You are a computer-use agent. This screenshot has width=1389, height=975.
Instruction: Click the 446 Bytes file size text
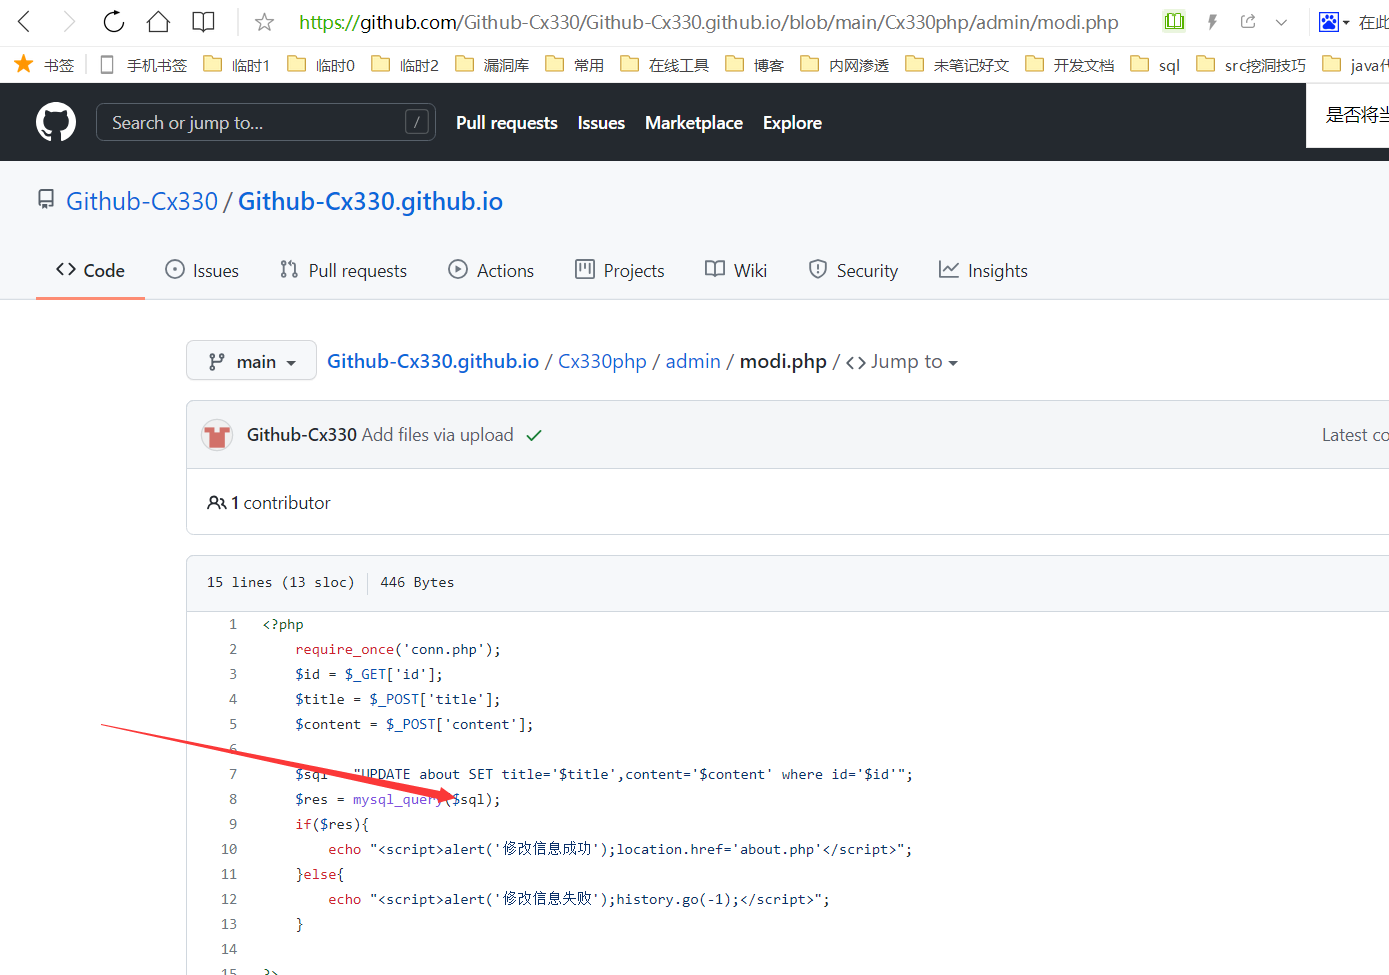pos(417,582)
